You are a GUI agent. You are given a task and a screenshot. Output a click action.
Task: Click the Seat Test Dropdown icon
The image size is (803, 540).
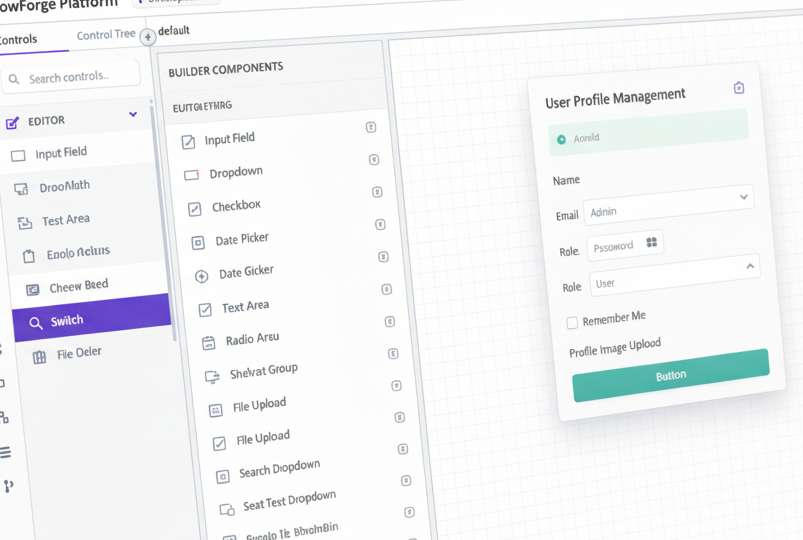coord(227,510)
